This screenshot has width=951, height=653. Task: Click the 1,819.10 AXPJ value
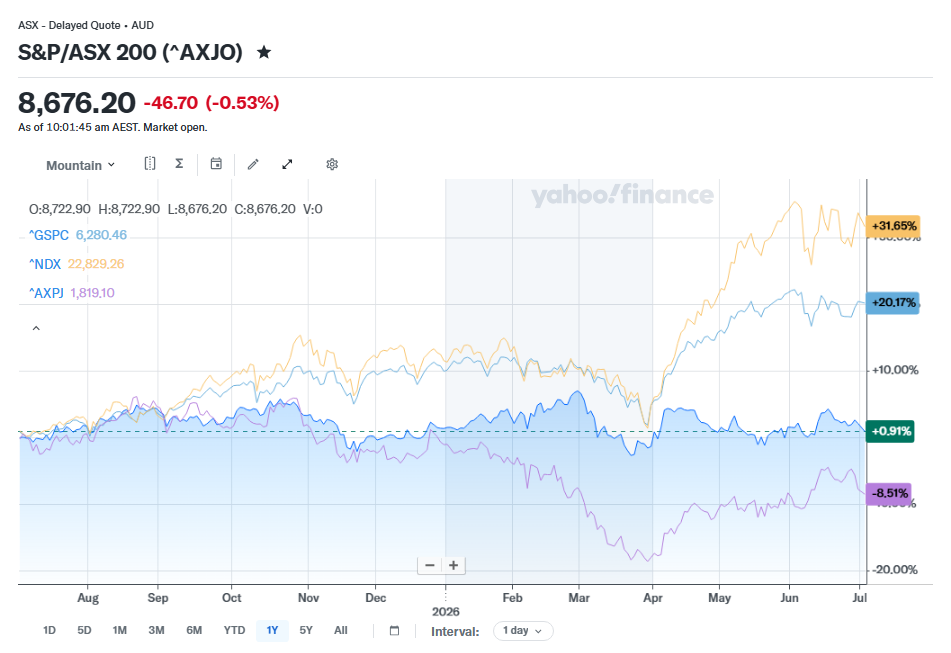[x=92, y=293]
